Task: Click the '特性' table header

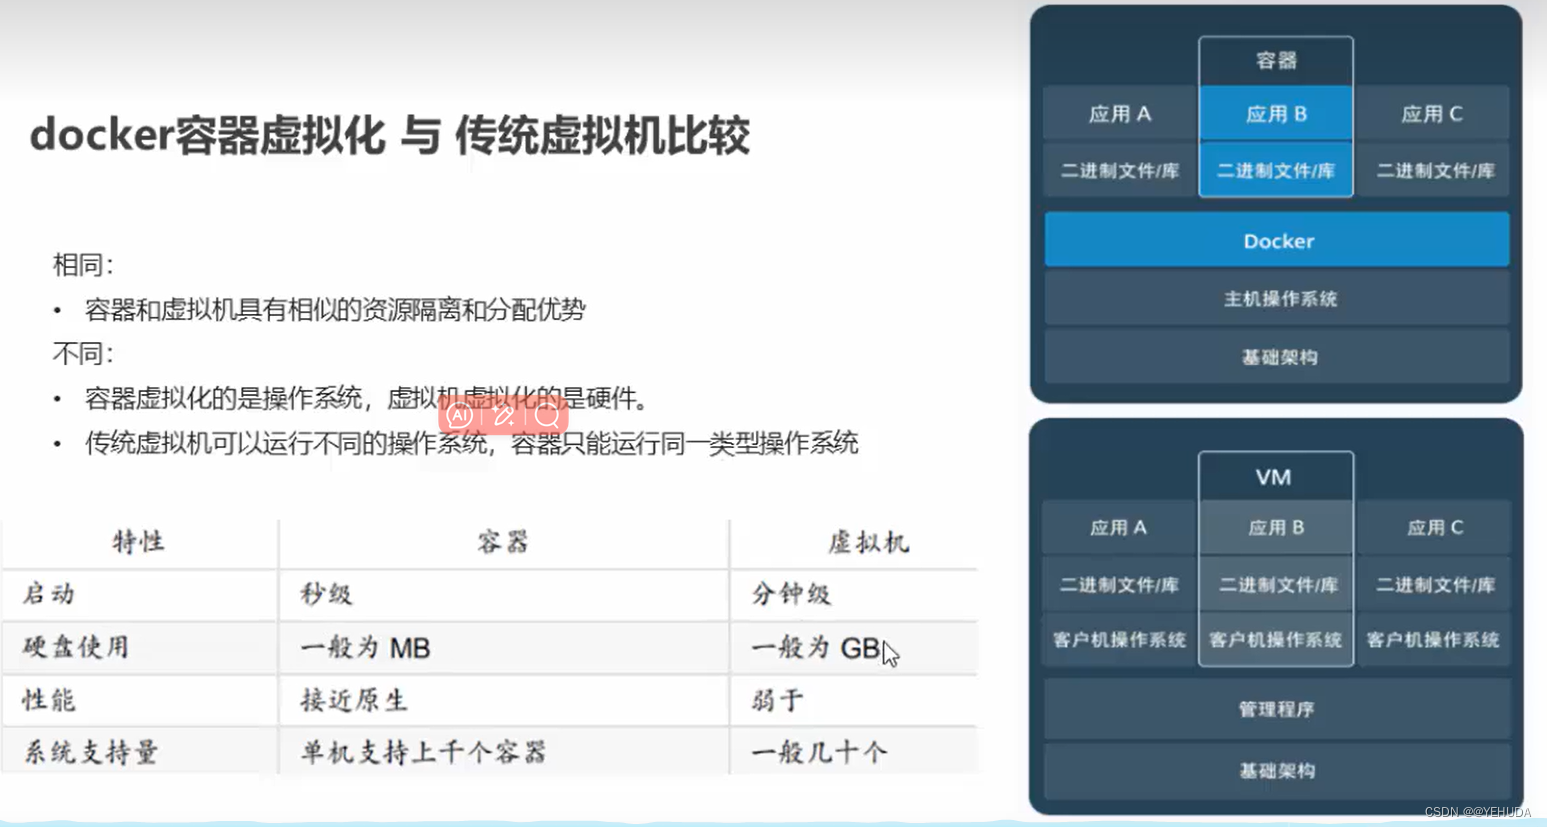Action: (x=138, y=542)
